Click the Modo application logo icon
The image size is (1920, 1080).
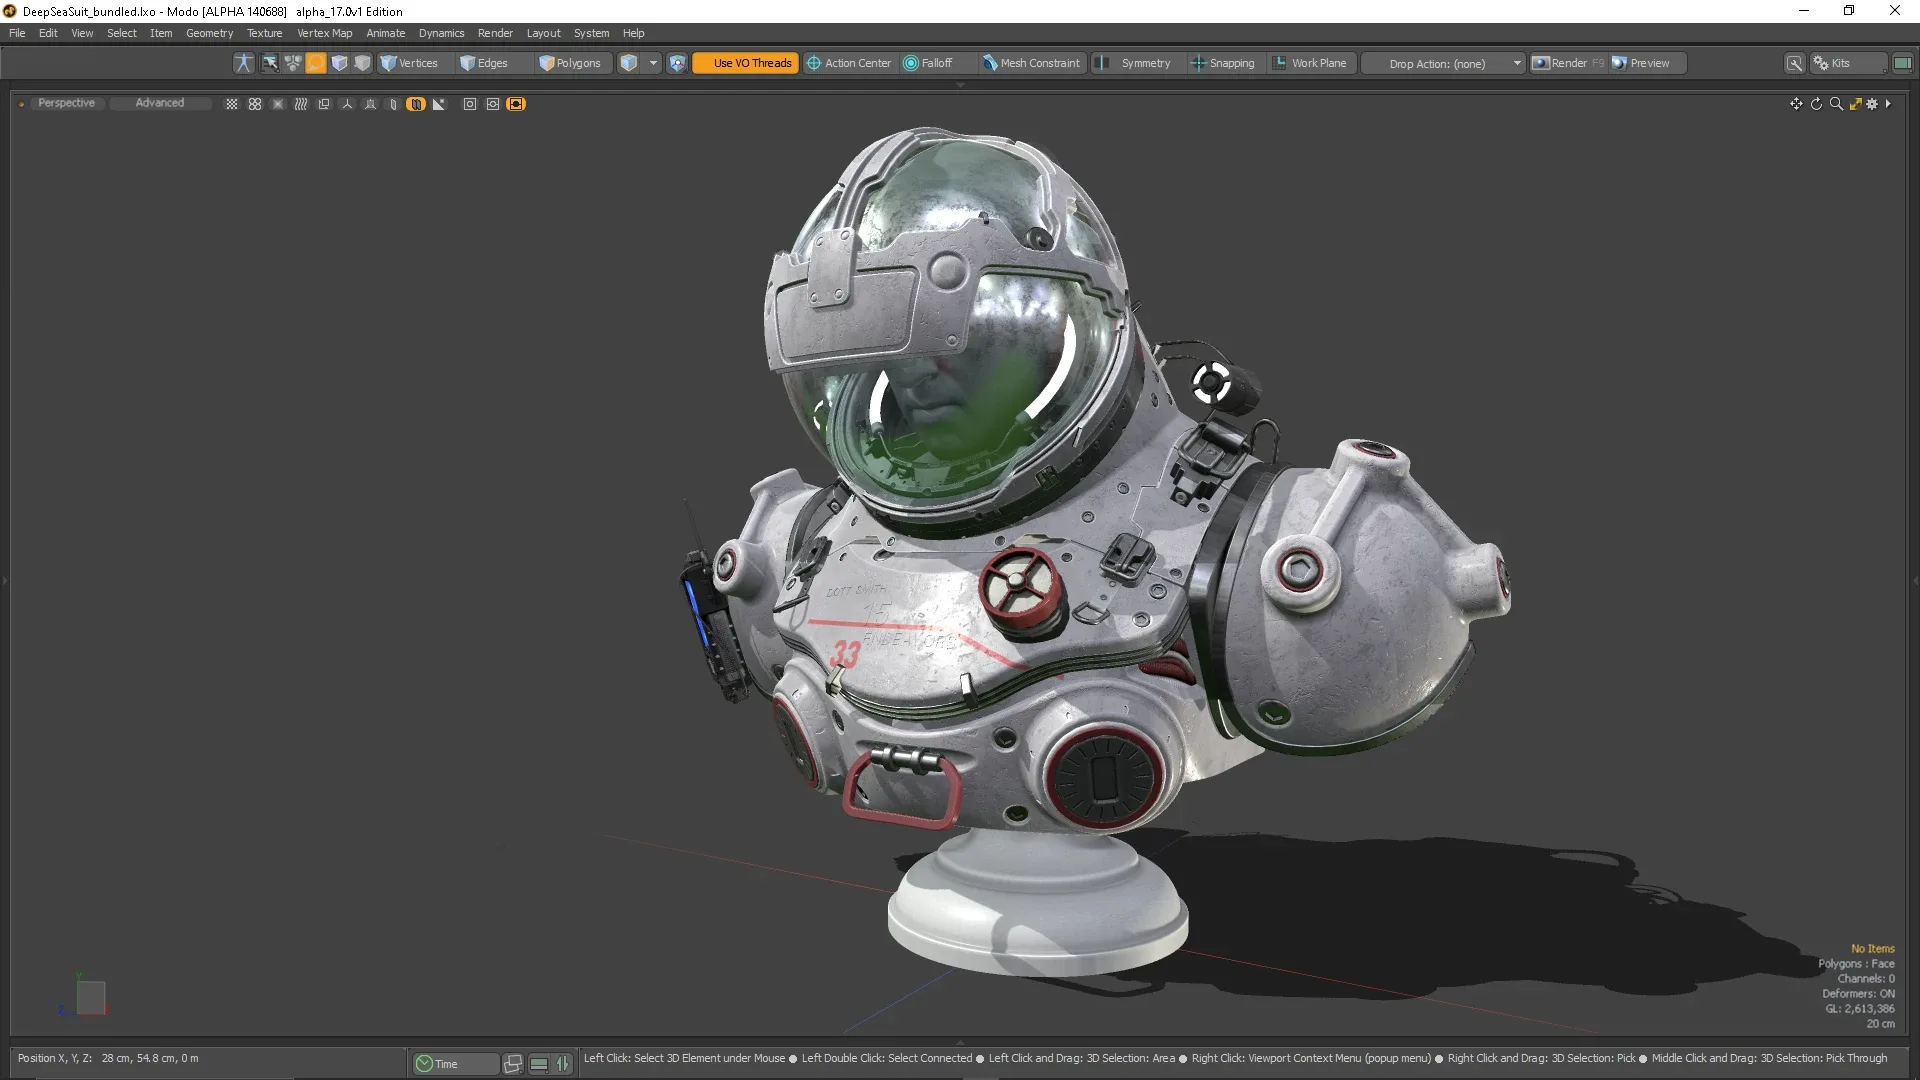[x=10, y=11]
